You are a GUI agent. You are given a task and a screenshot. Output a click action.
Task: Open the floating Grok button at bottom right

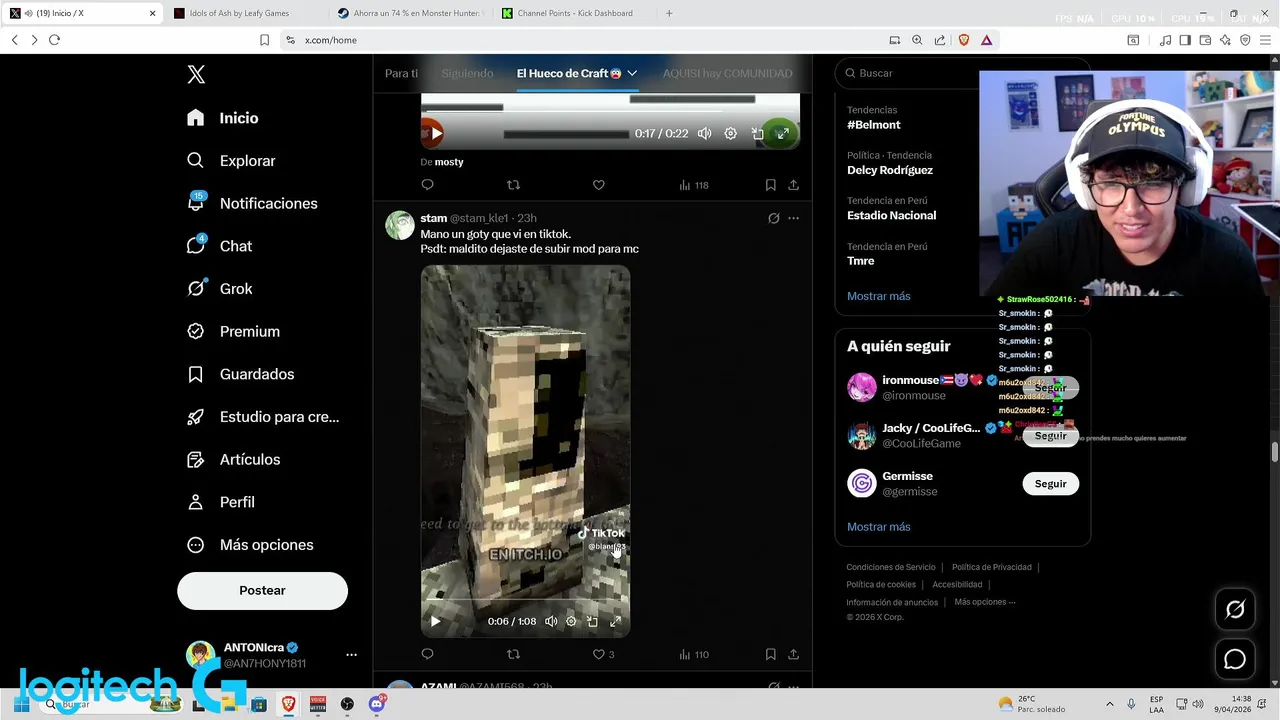click(x=1235, y=609)
